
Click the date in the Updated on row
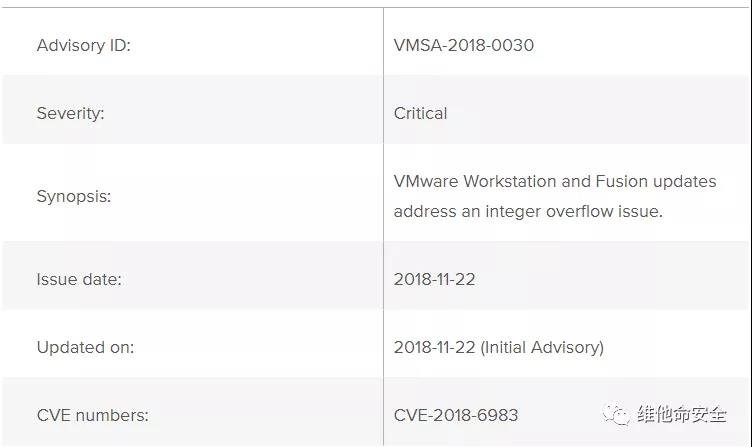click(434, 347)
